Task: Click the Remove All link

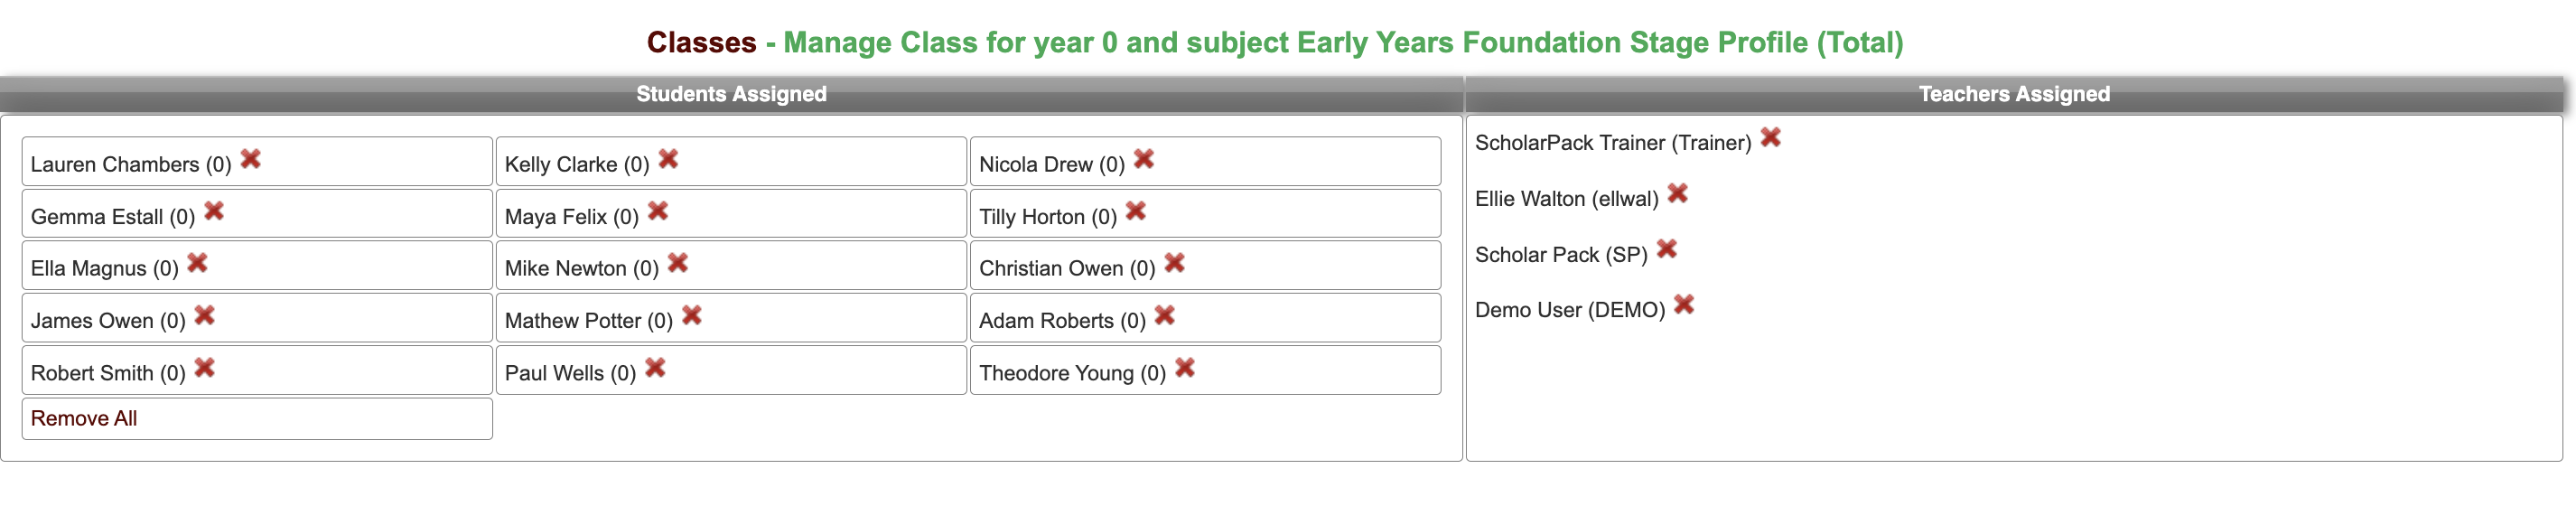Action: tap(84, 419)
